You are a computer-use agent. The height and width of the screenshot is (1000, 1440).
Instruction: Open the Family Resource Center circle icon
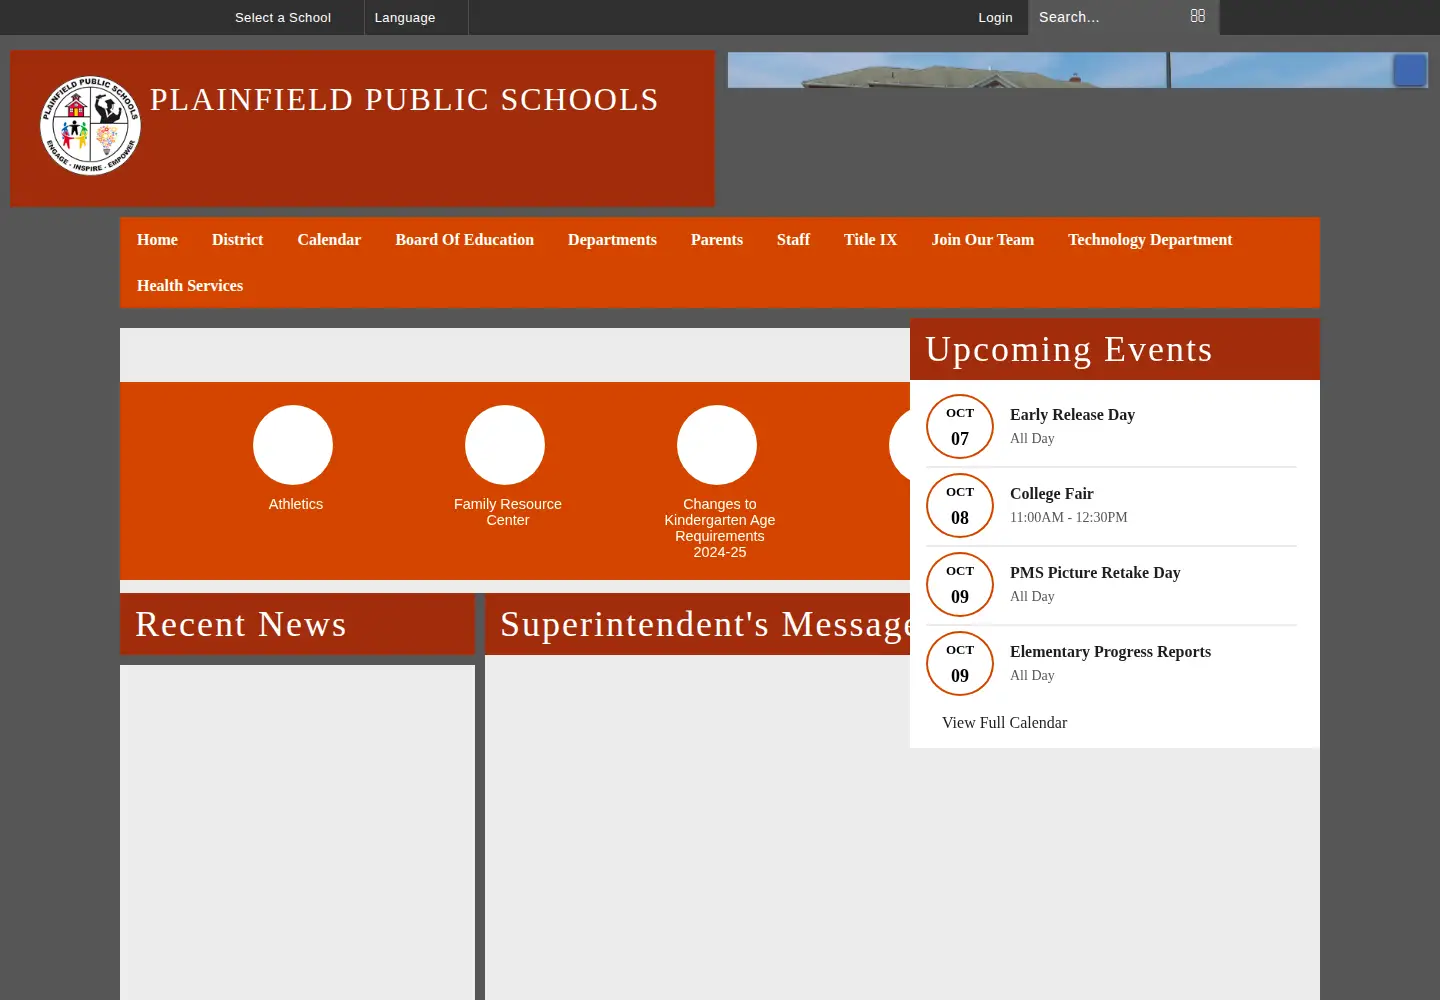click(505, 445)
